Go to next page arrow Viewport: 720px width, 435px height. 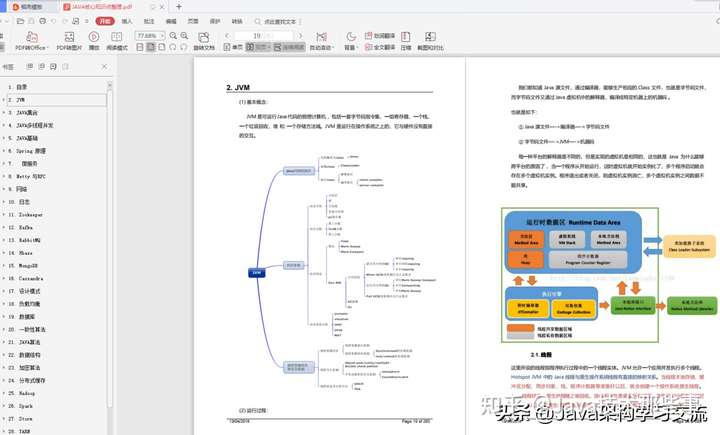coord(300,35)
